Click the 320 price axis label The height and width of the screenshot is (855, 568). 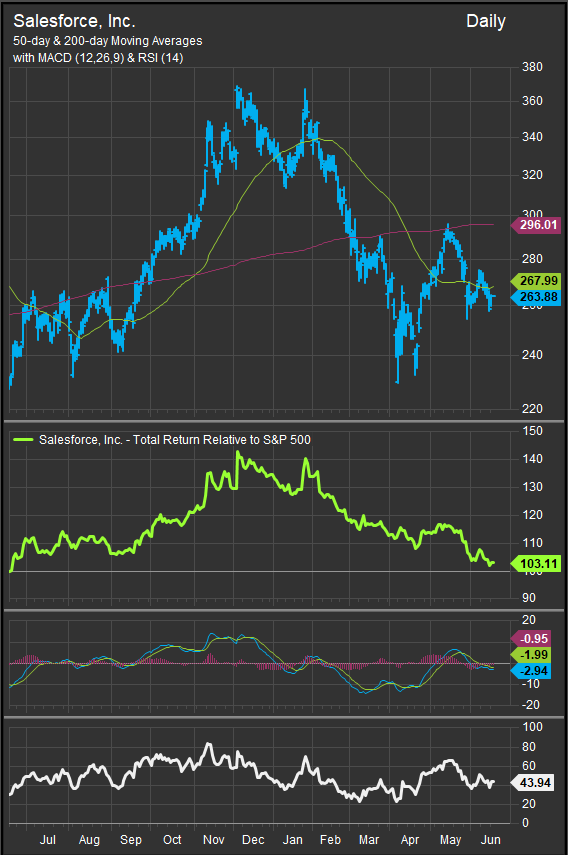point(532,175)
